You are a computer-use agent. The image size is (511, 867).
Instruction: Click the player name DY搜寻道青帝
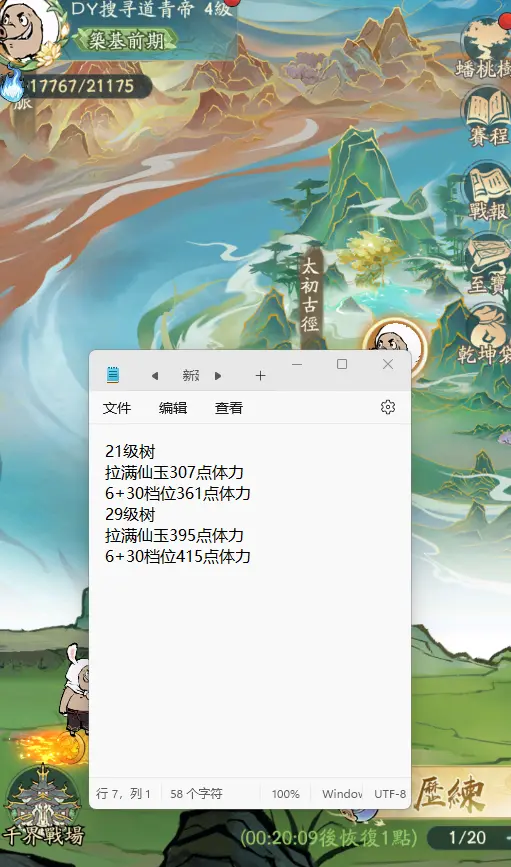coord(132,8)
